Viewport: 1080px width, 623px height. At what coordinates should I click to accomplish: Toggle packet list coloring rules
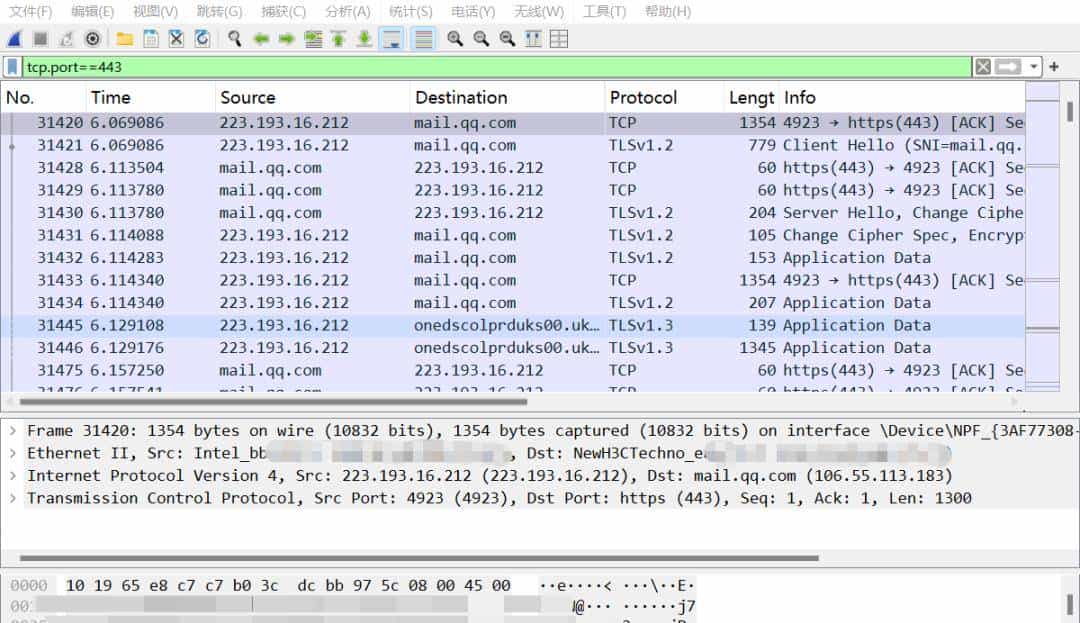pos(424,39)
